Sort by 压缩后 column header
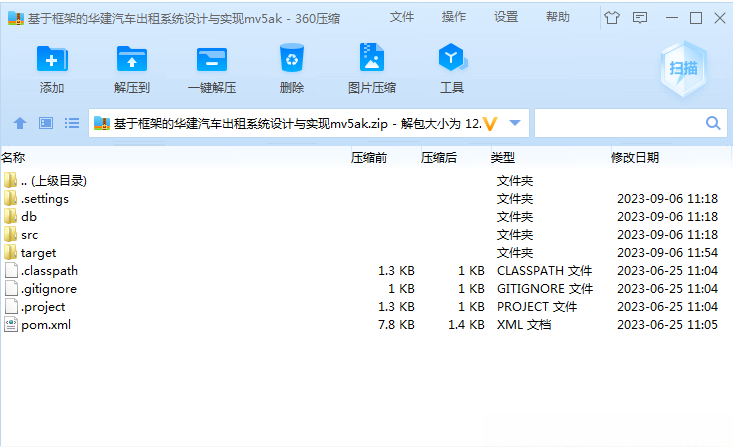The height and width of the screenshot is (447, 733). click(x=438, y=158)
